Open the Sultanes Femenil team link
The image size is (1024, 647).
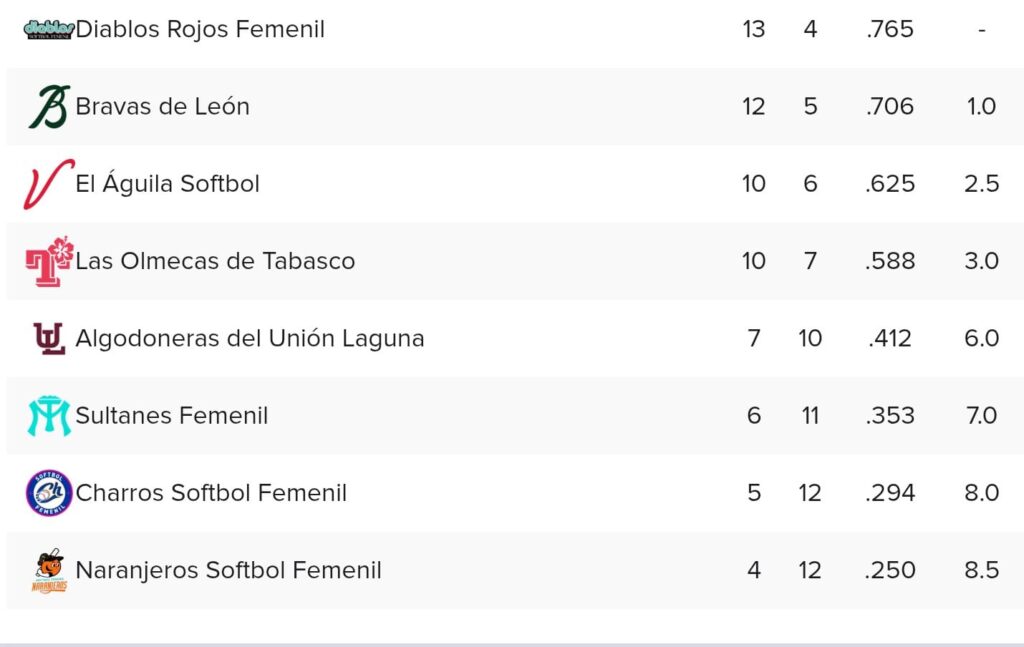click(x=172, y=416)
